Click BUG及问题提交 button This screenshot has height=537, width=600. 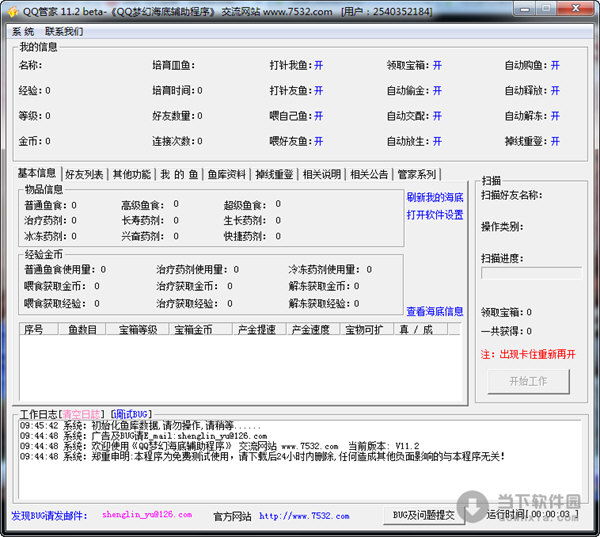[x=424, y=515]
